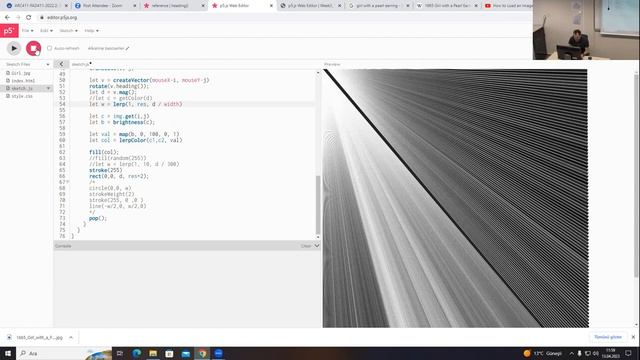This screenshot has height=360, width=640.
Task: Open the notification center icon
Action: click(628, 353)
